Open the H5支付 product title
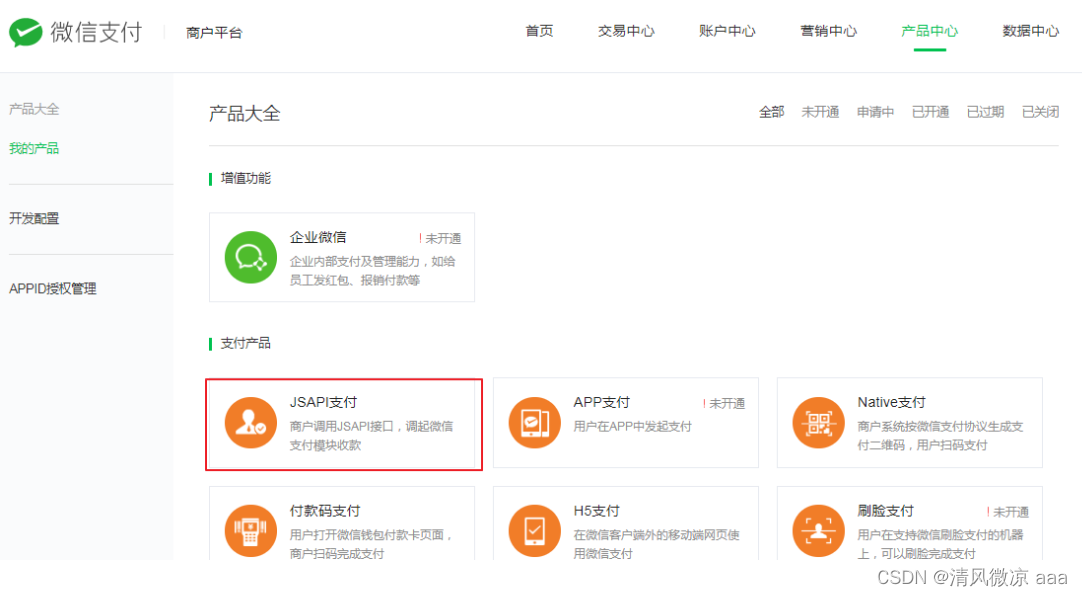The image size is (1082, 596). click(596, 511)
